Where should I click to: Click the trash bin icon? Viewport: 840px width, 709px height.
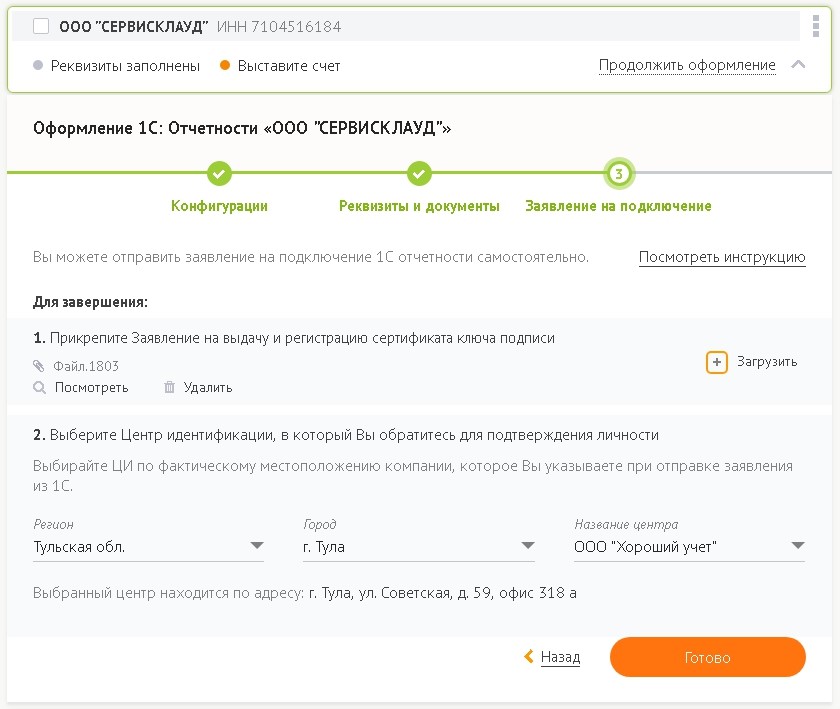169,387
